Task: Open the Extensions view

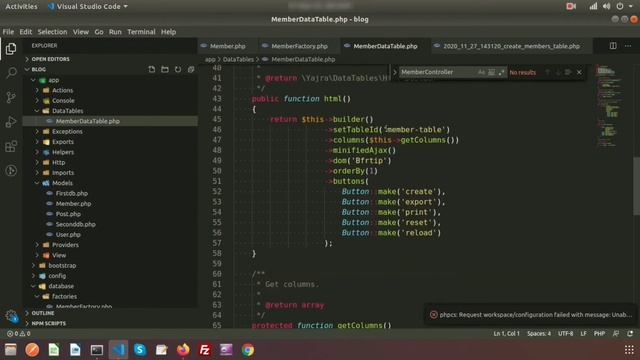Action: click(11, 146)
